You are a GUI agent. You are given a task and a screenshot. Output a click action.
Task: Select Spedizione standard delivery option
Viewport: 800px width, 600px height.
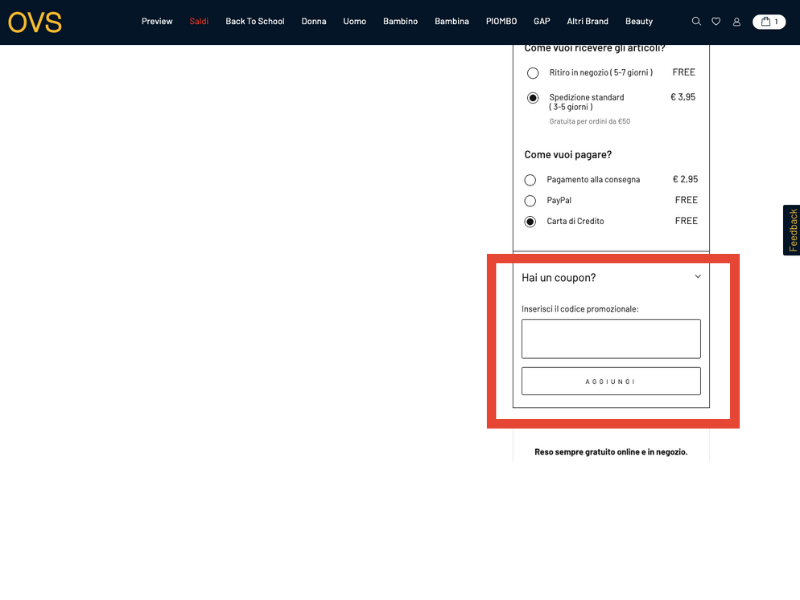(533, 98)
